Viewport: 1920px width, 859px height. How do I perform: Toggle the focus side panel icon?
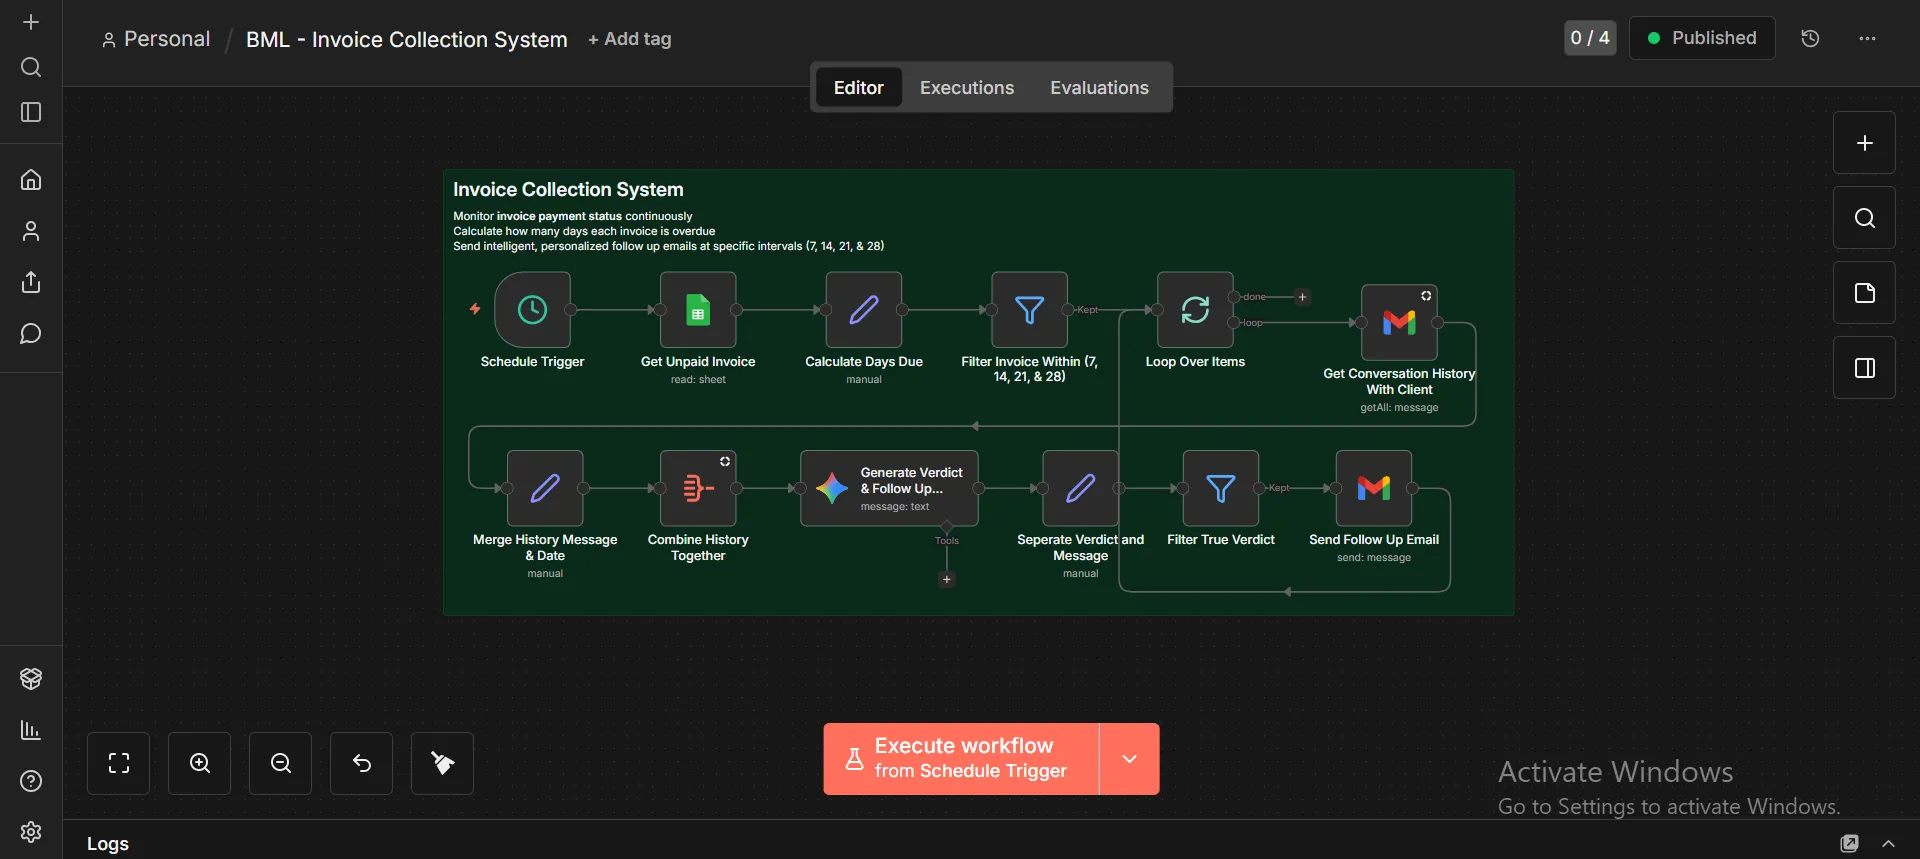[1864, 368]
